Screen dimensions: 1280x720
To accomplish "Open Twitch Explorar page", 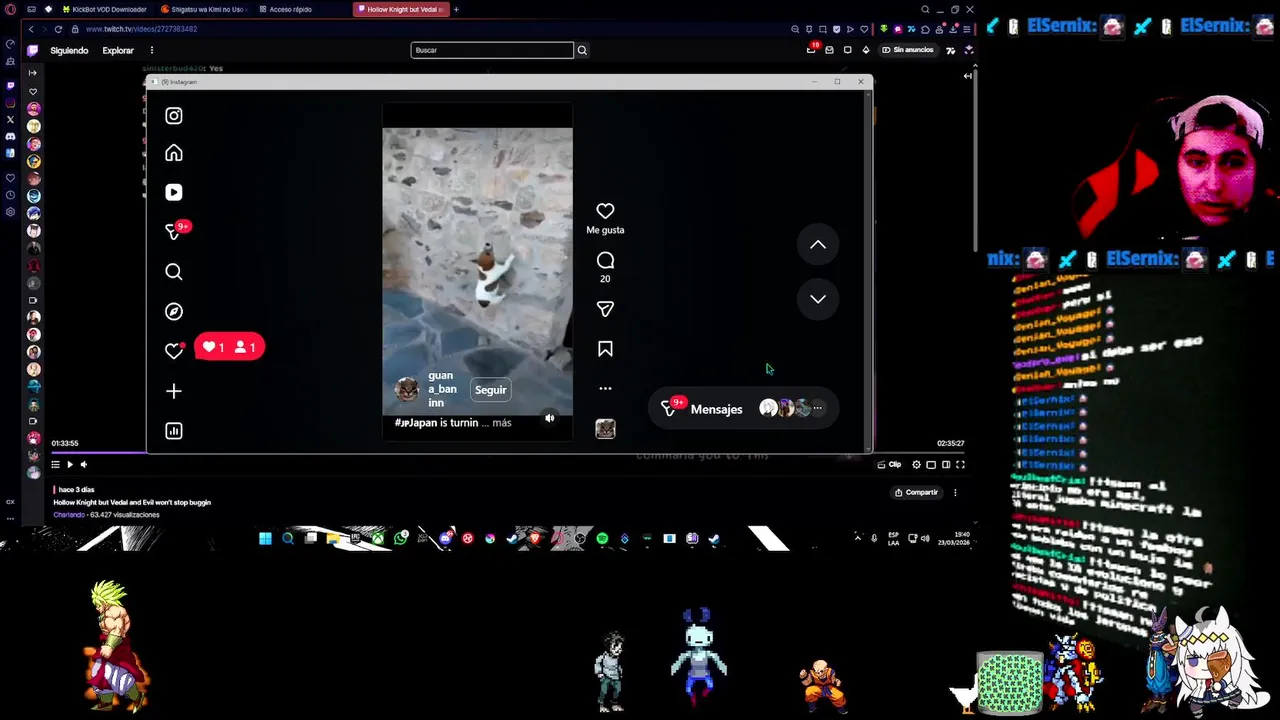I will pos(118,50).
